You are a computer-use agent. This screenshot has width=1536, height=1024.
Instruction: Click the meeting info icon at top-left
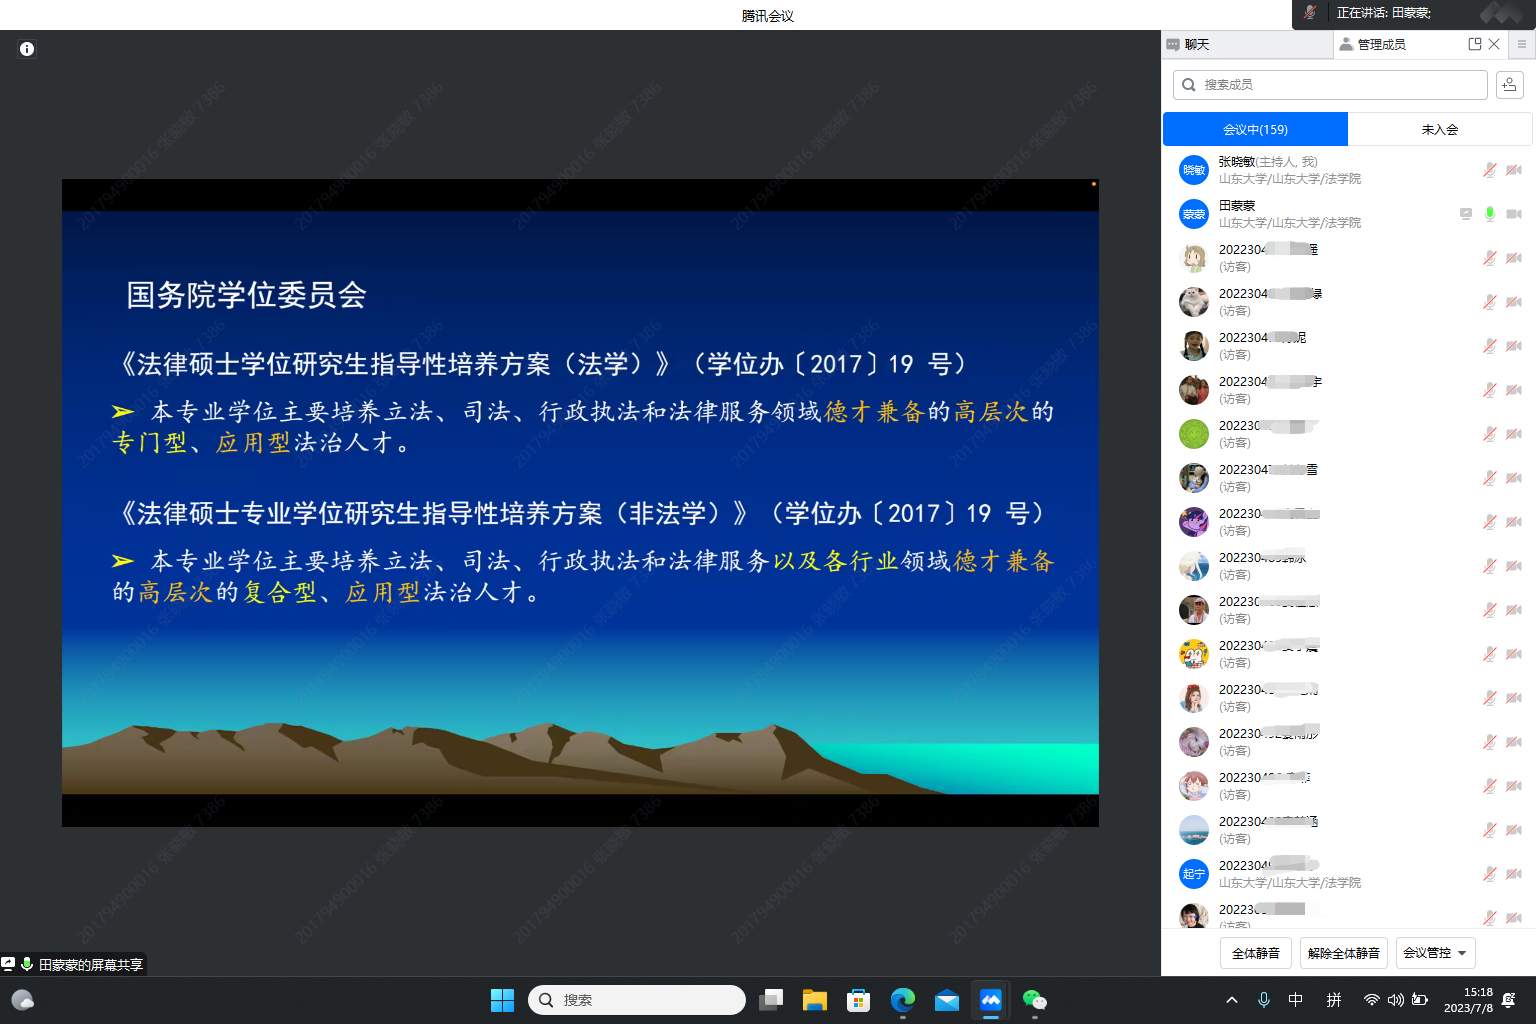(27, 49)
